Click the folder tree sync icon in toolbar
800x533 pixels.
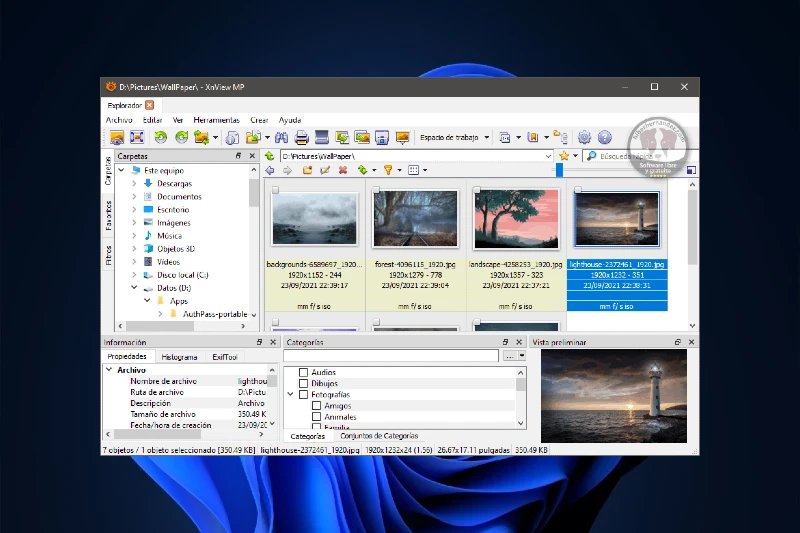[x=561, y=137]
